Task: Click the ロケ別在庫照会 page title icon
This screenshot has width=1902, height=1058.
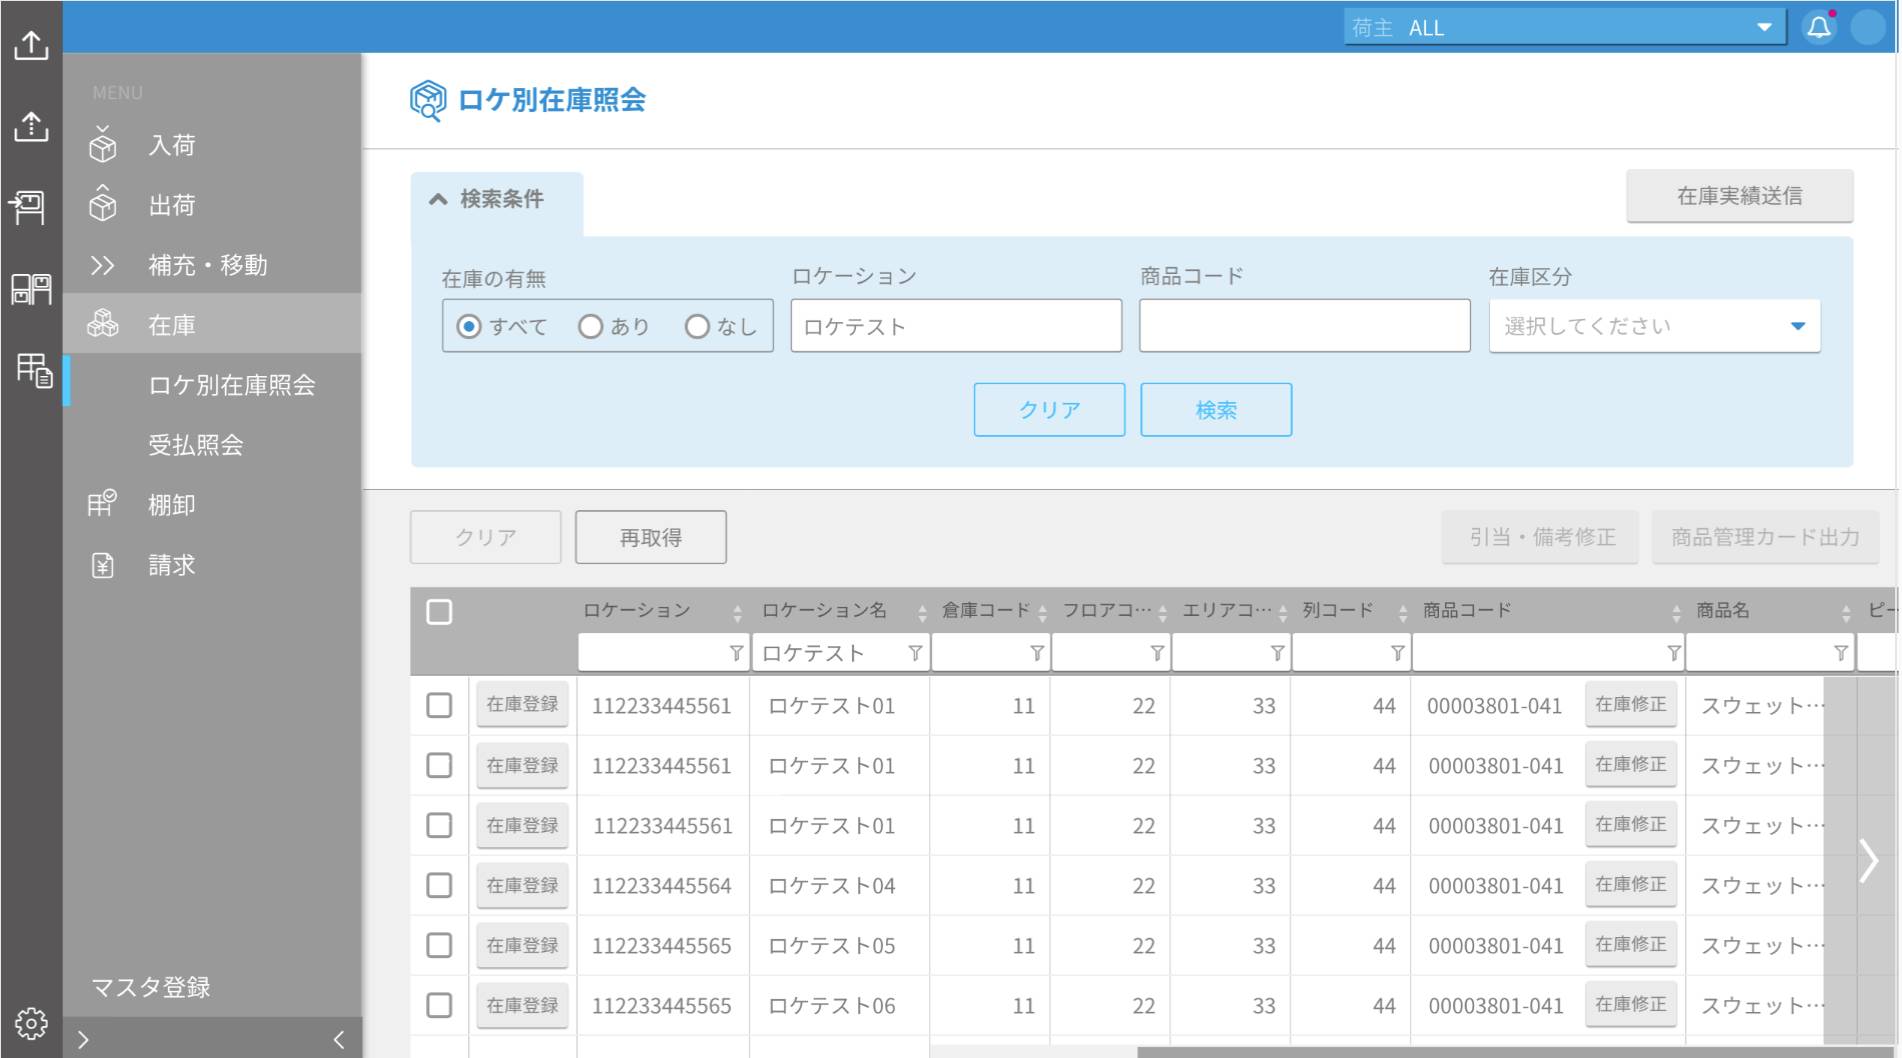Action: coord(428,101)
